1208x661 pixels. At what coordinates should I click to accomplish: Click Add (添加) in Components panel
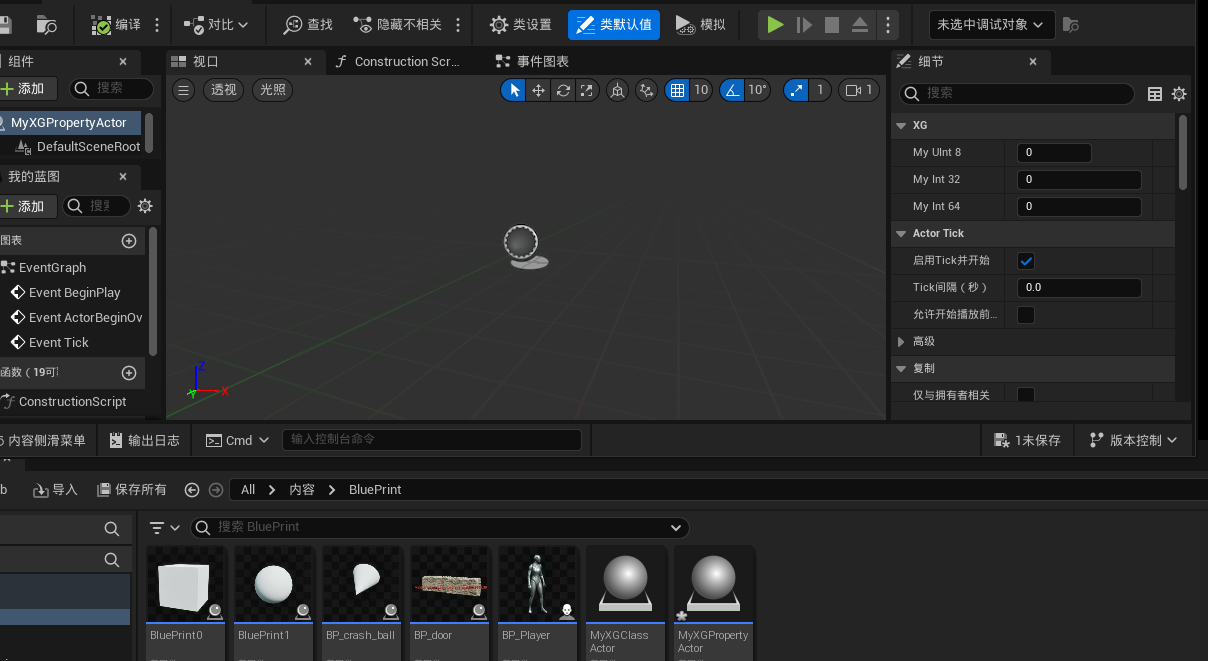coord(27,89)
